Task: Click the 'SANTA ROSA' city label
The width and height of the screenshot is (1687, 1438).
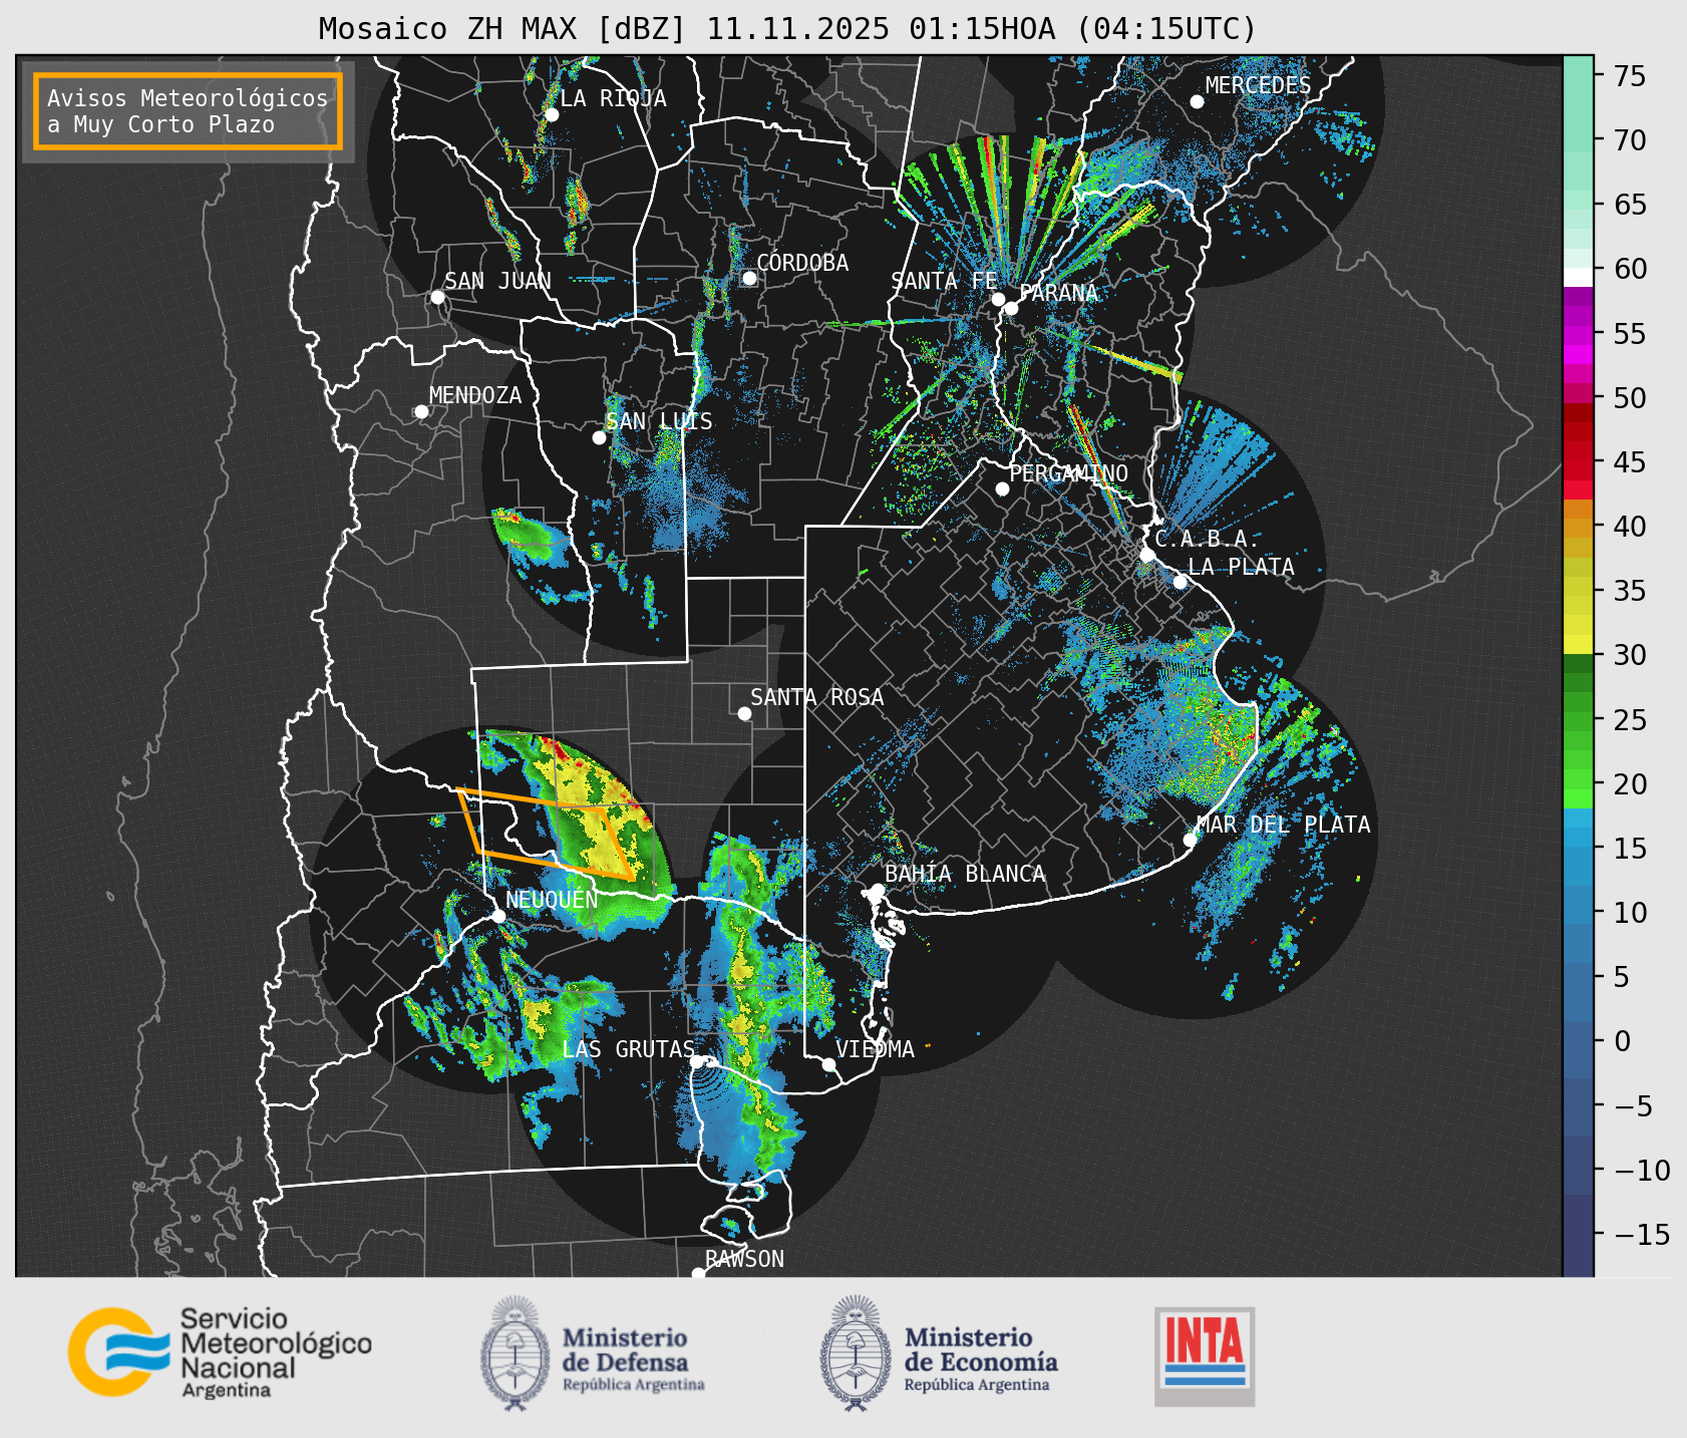Action: click(817, 697)
